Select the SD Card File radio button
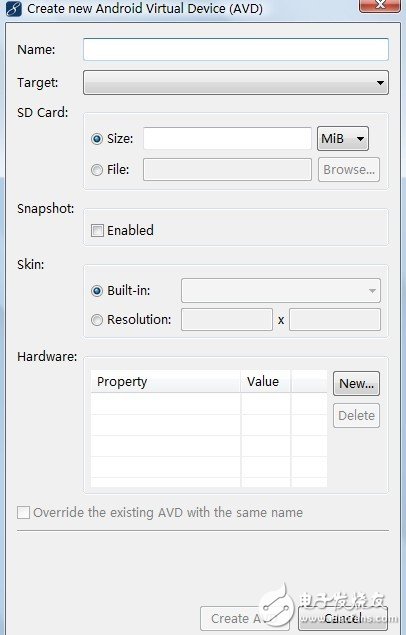The height and width of the screenshot is (635, 406). (x=97, y=170)
